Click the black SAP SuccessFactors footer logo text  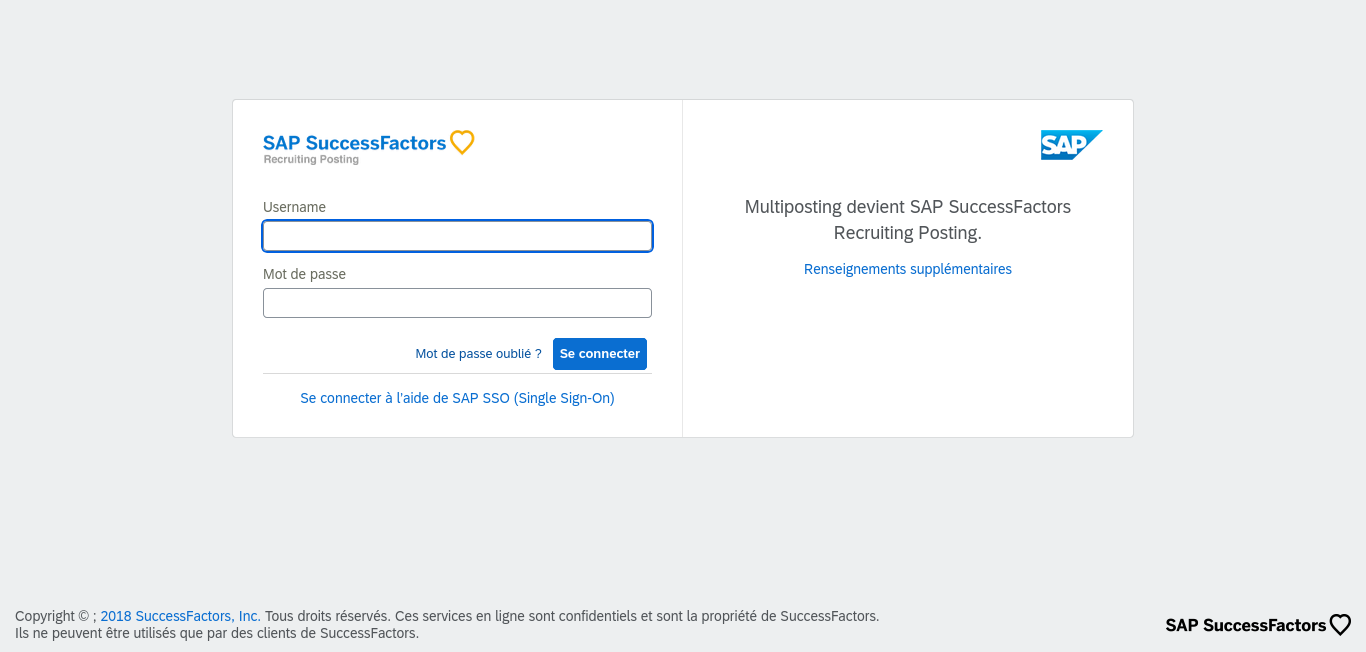coord(1246,626)
